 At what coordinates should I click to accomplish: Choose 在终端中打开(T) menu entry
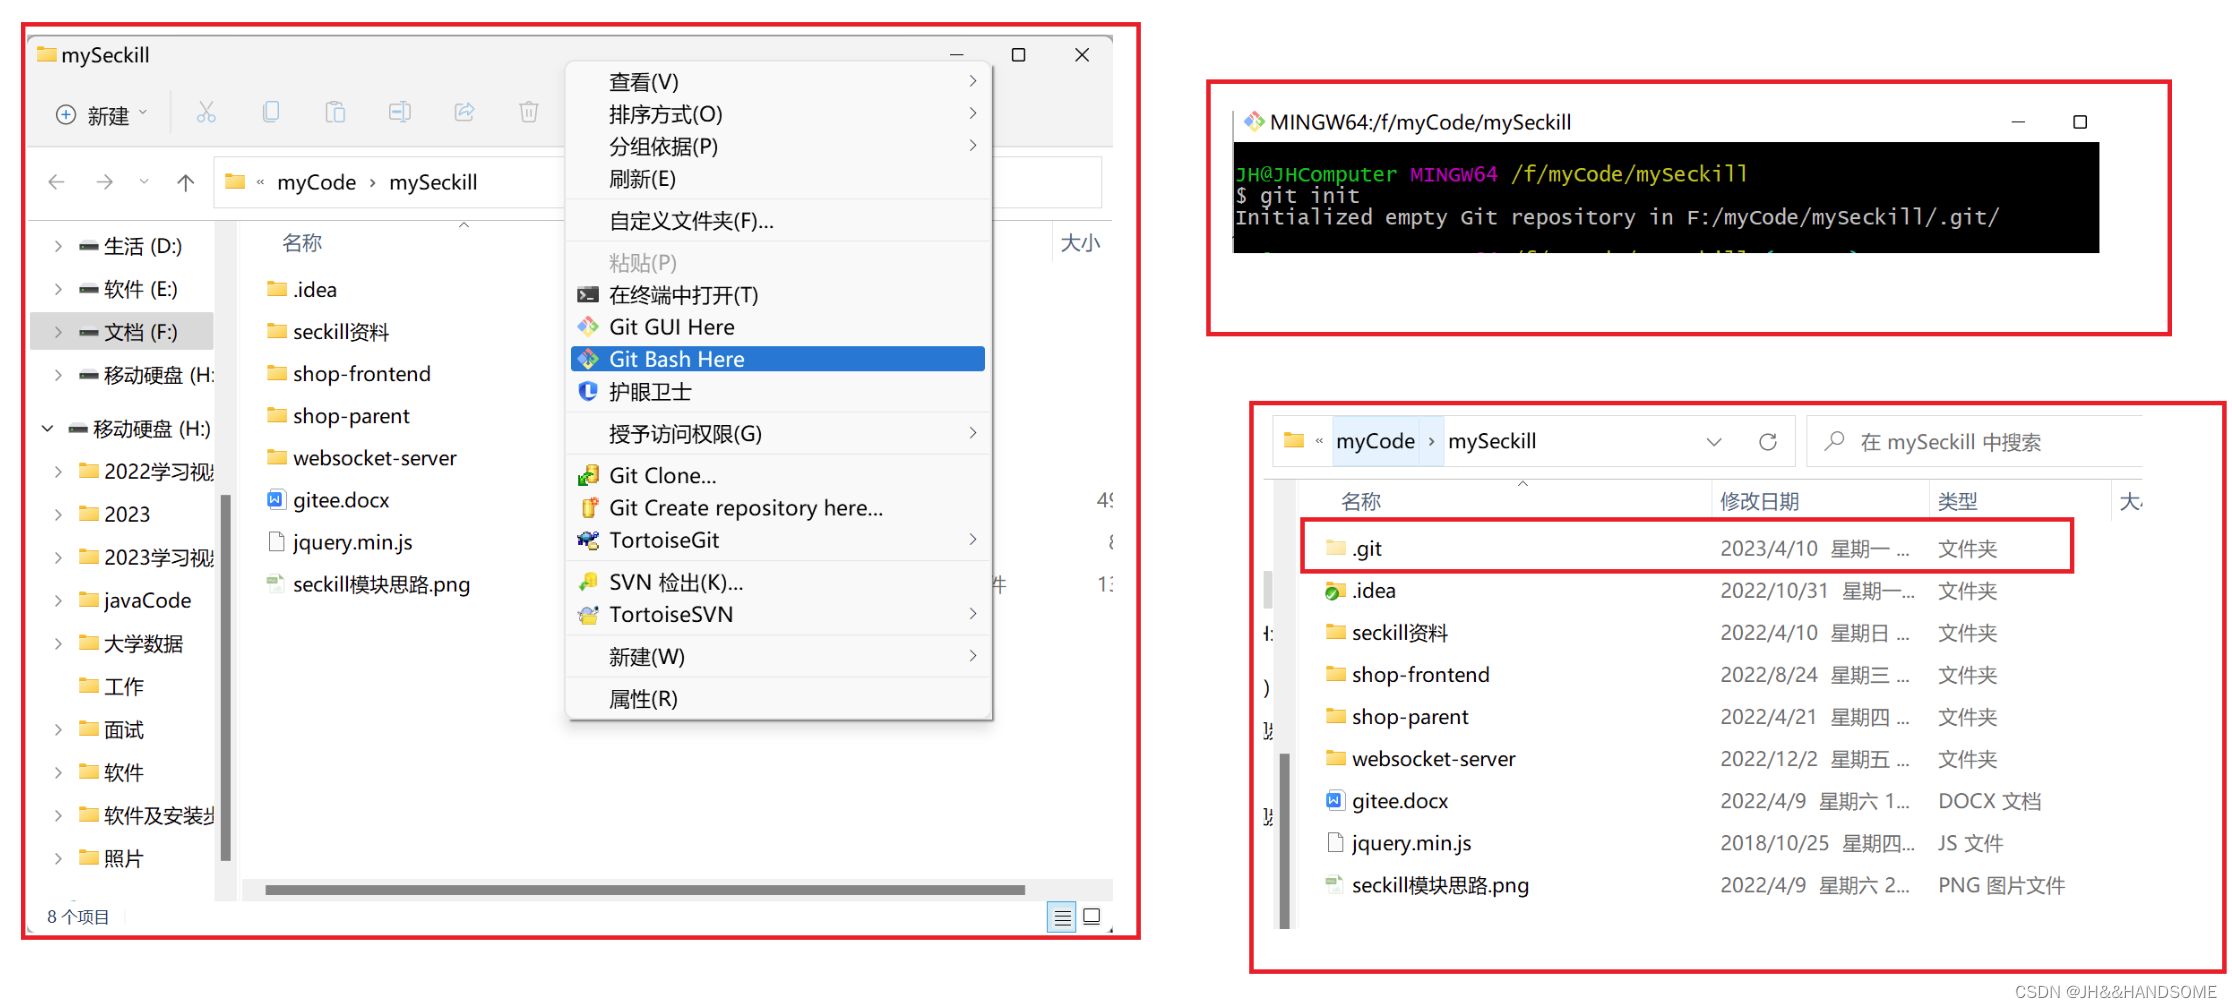[x=778, y=295]
